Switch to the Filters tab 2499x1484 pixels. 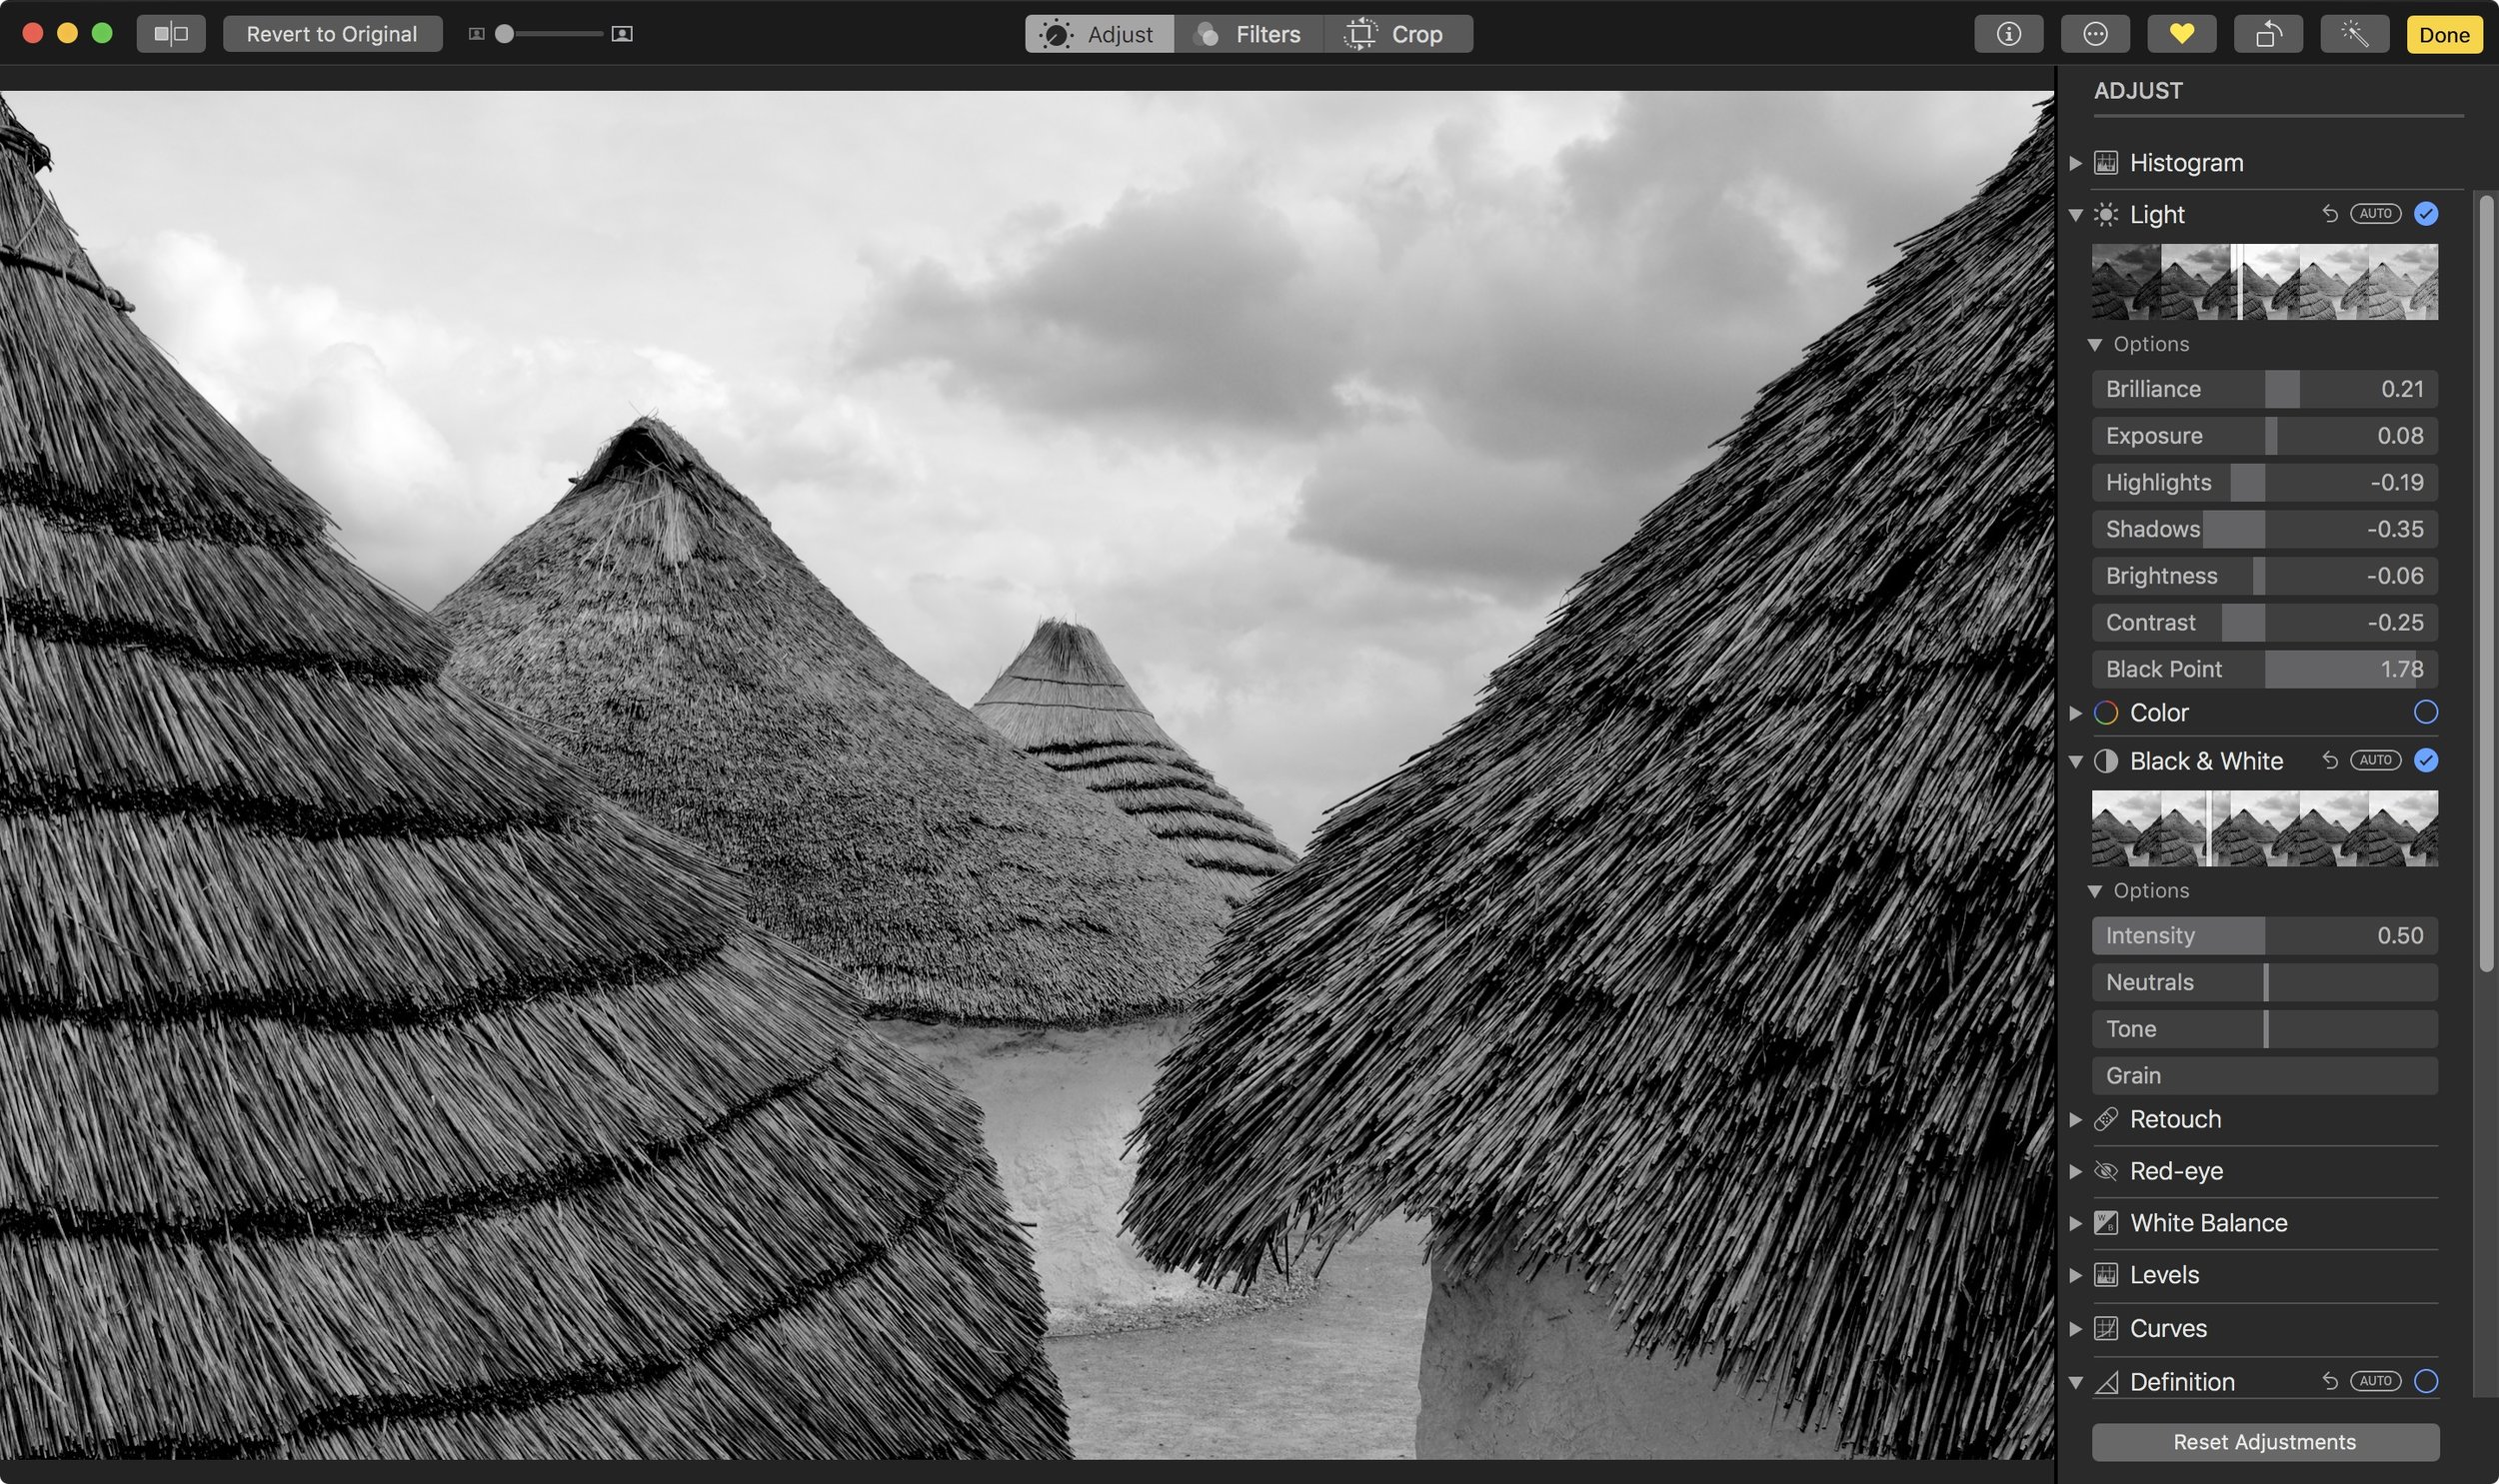pos(1249,34)
